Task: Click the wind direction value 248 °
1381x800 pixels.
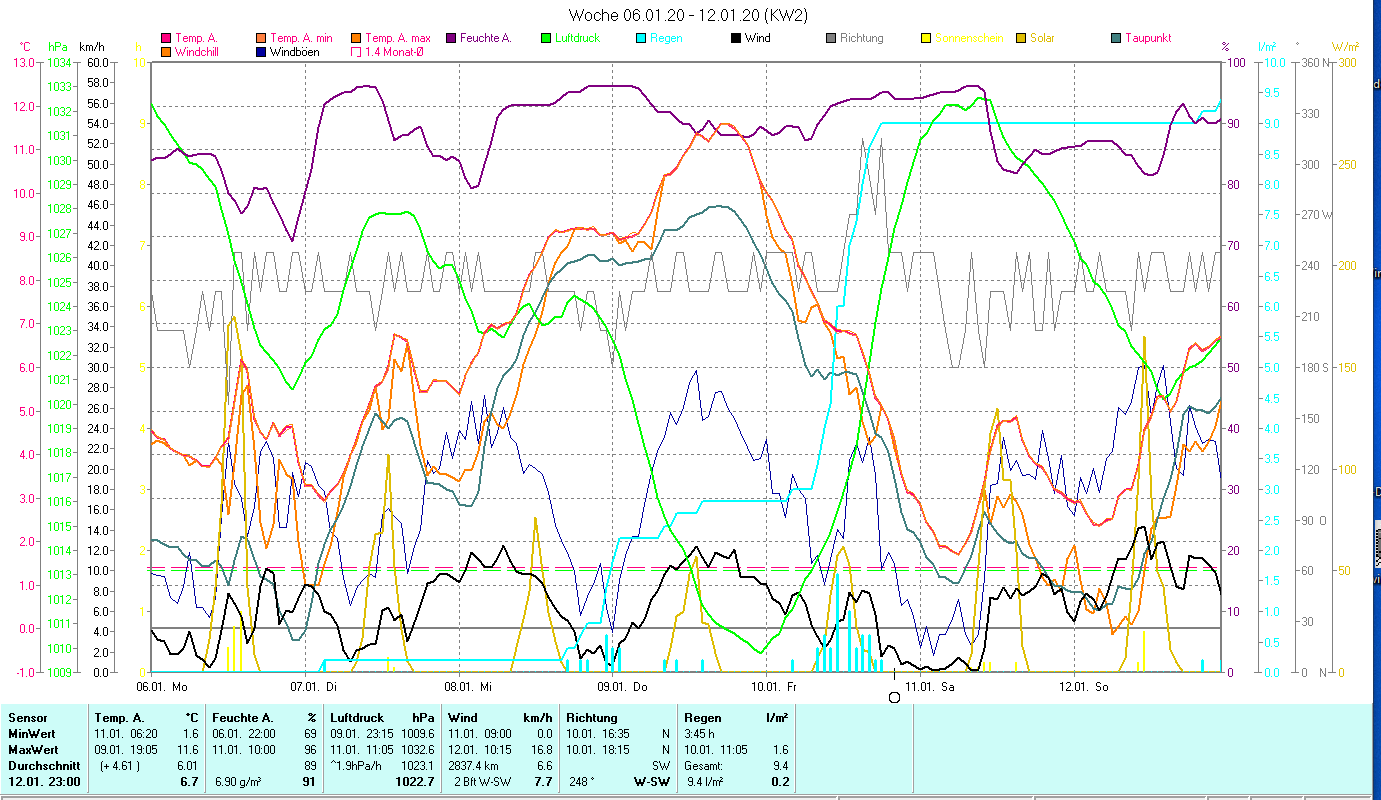Action: pos(583,781)
